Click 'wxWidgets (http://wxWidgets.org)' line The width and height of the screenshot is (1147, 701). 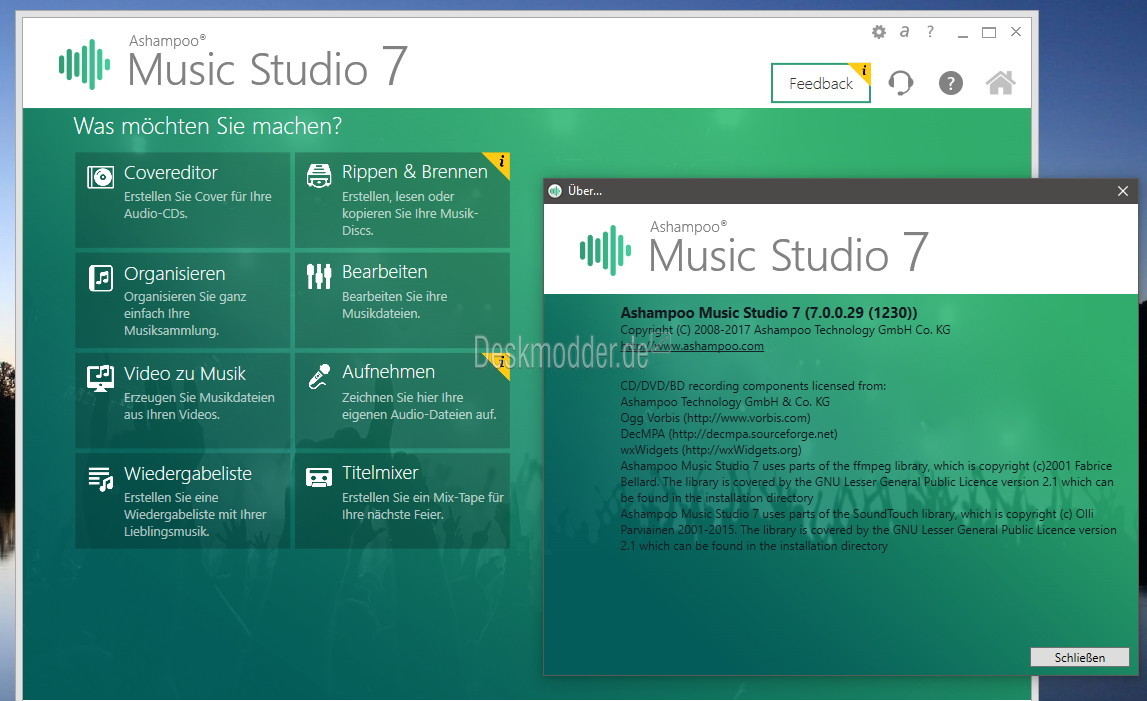711,450
